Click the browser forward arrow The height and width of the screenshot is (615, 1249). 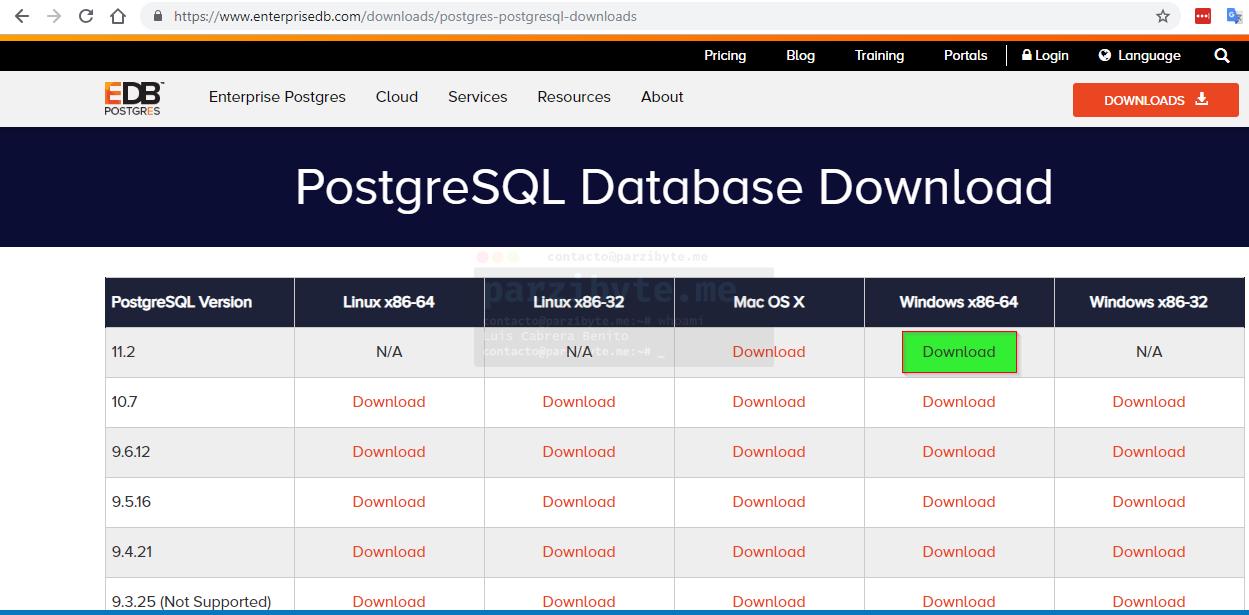[54, 16]
